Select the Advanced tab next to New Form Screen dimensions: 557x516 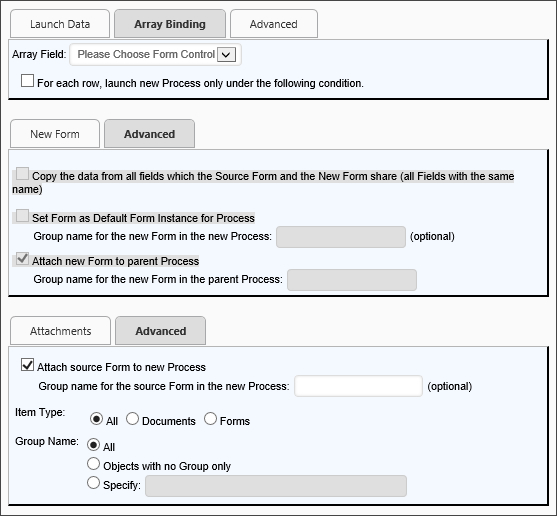(x=149, y=134)
